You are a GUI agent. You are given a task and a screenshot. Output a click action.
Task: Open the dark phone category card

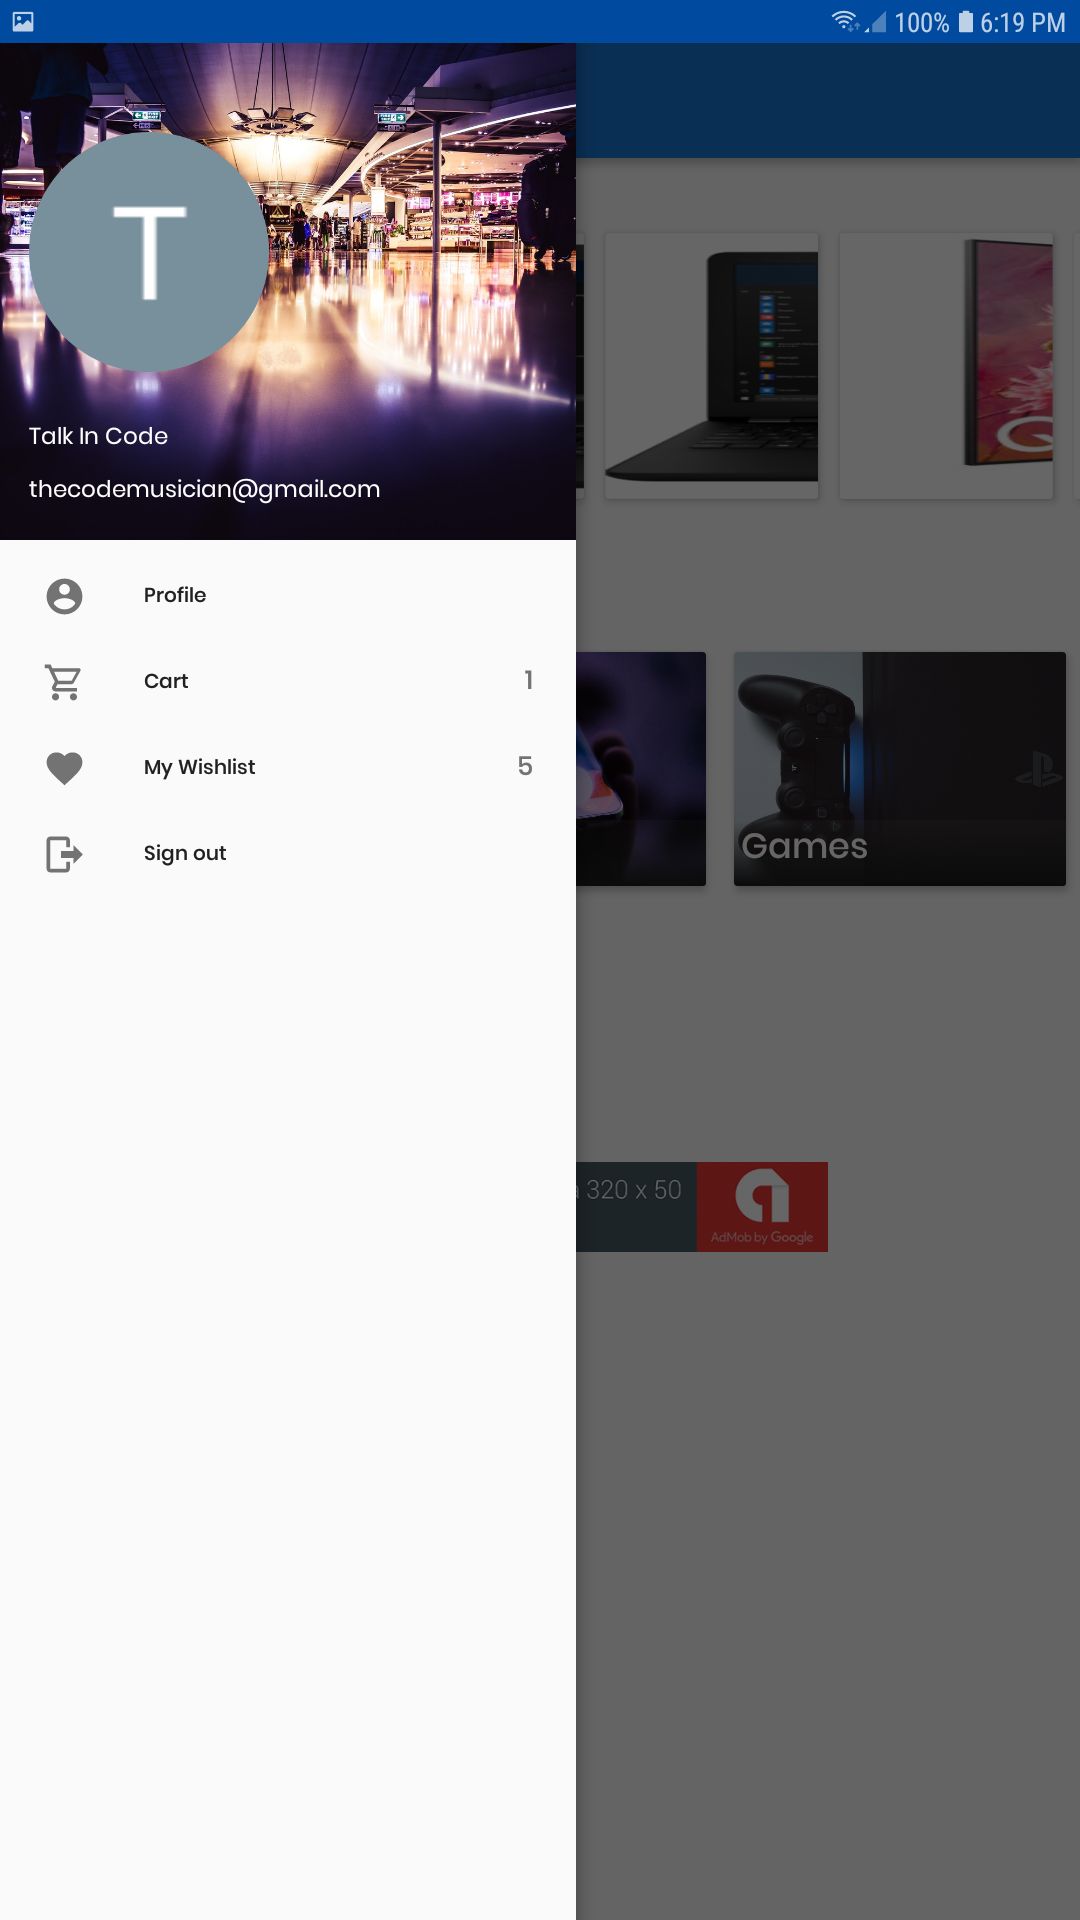point(641,769)
